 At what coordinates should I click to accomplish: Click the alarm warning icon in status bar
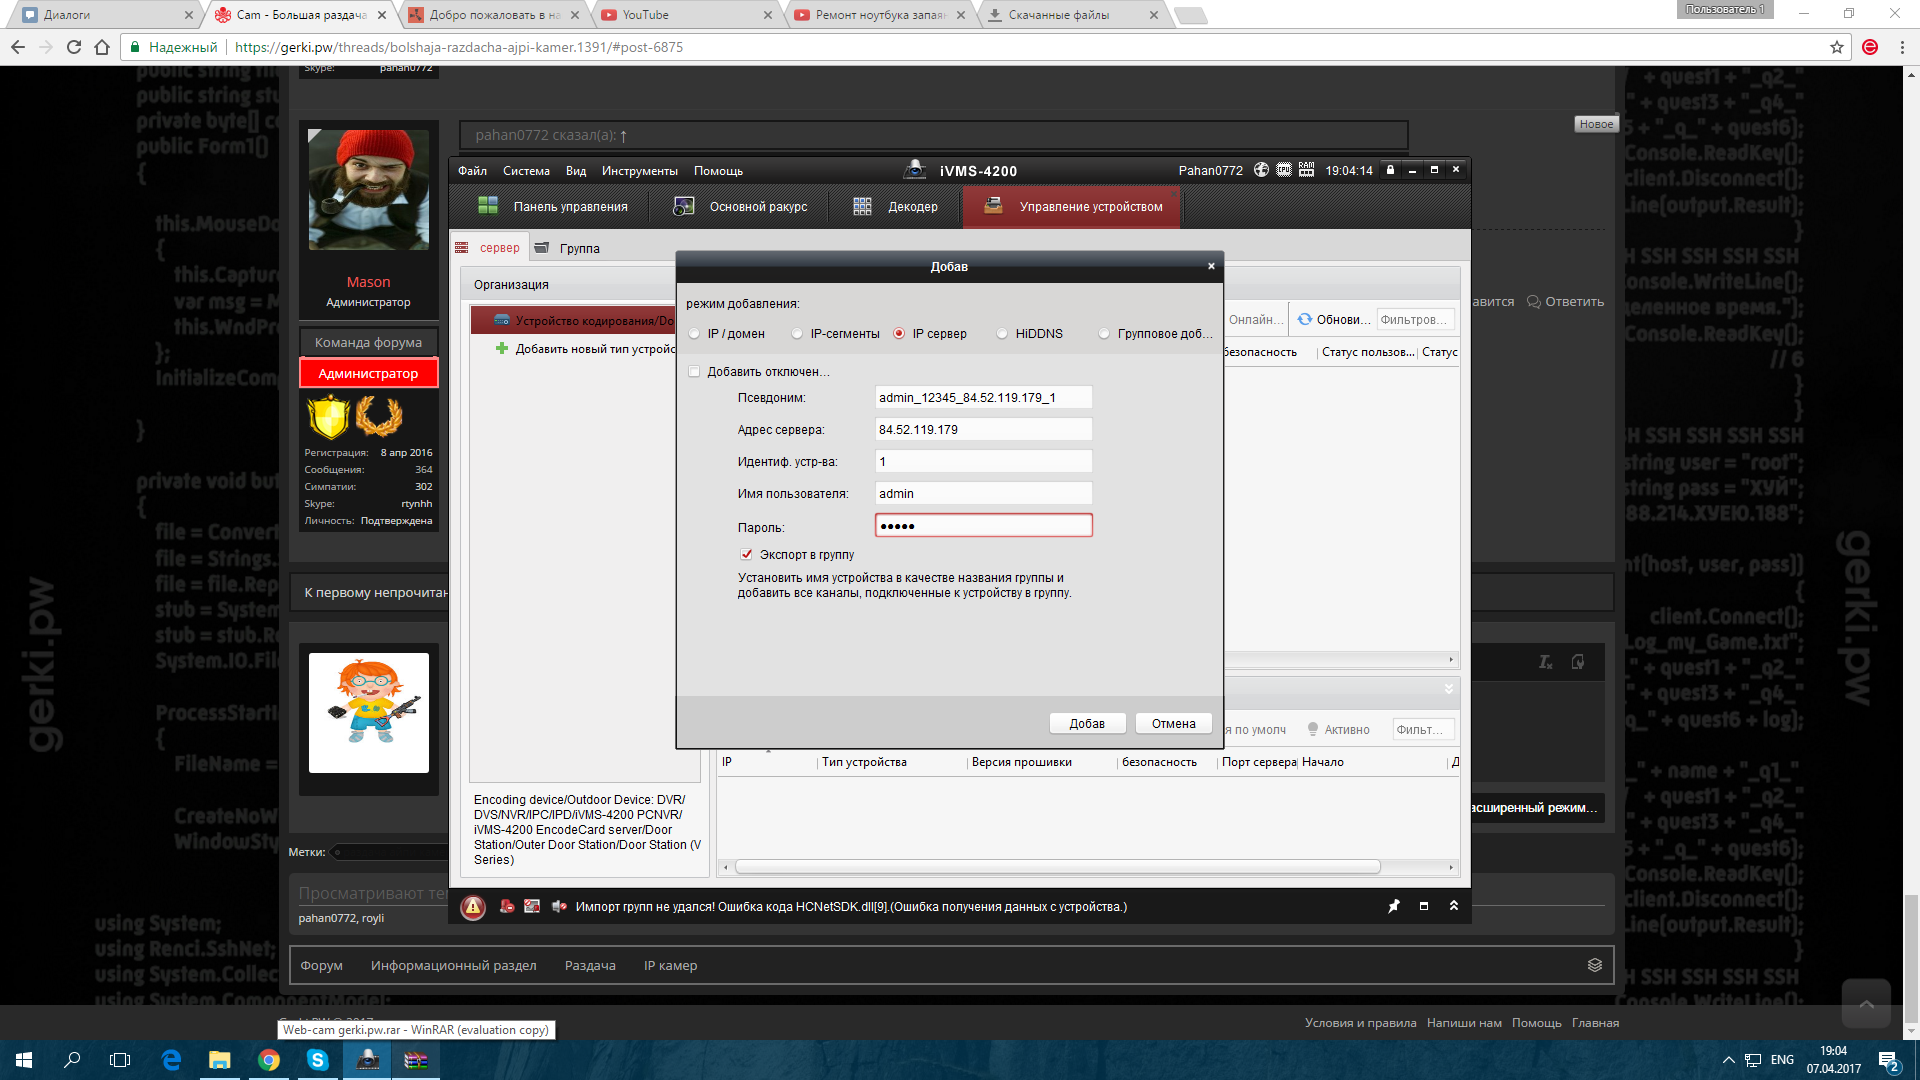pyautogui.click(x=473, y=907)
